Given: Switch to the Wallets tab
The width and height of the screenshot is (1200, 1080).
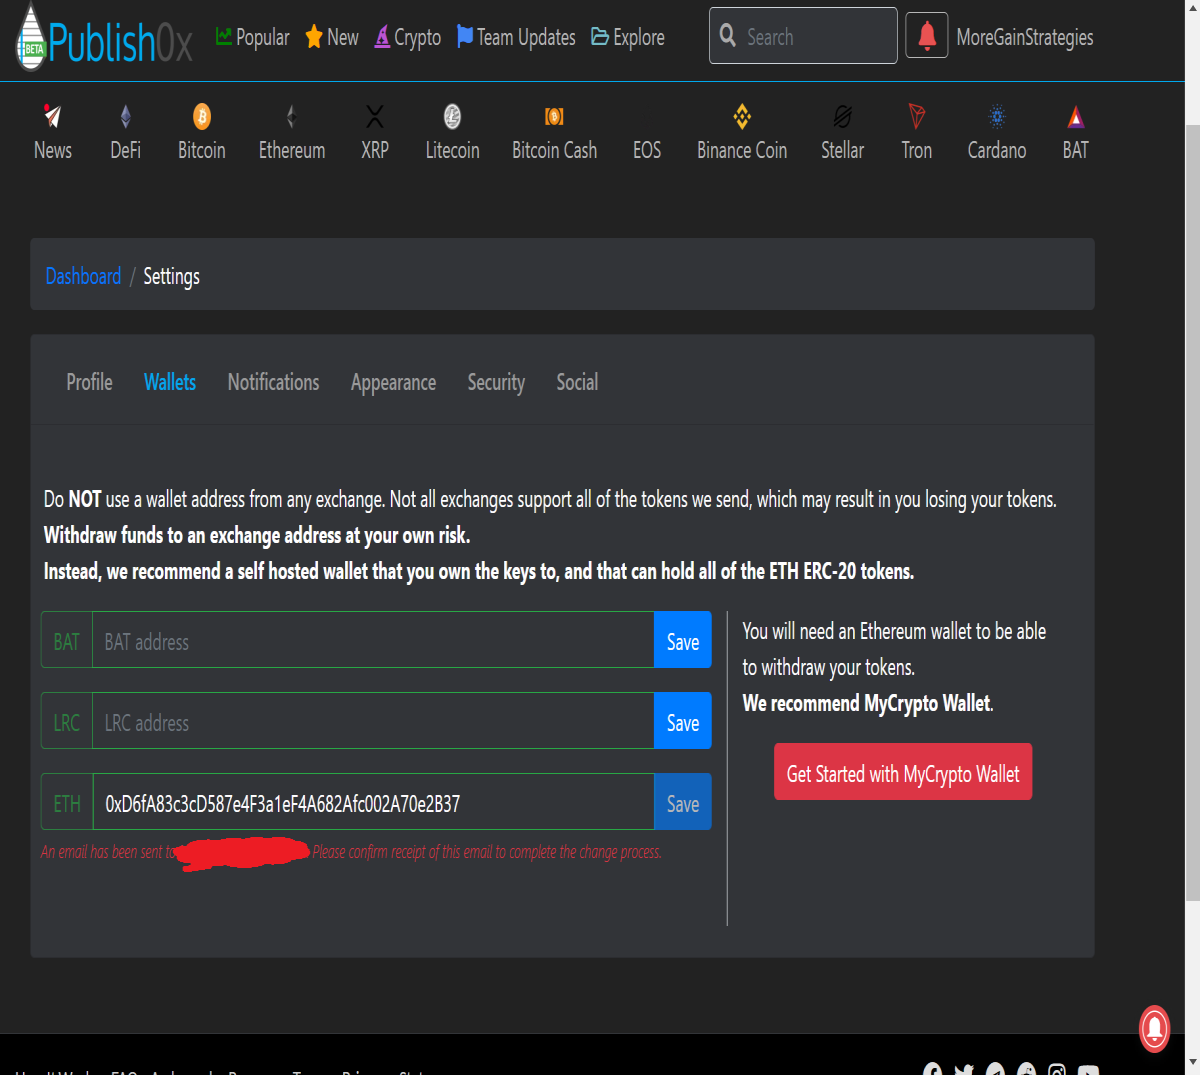Looking at the screenshot, I should point(170,382).
